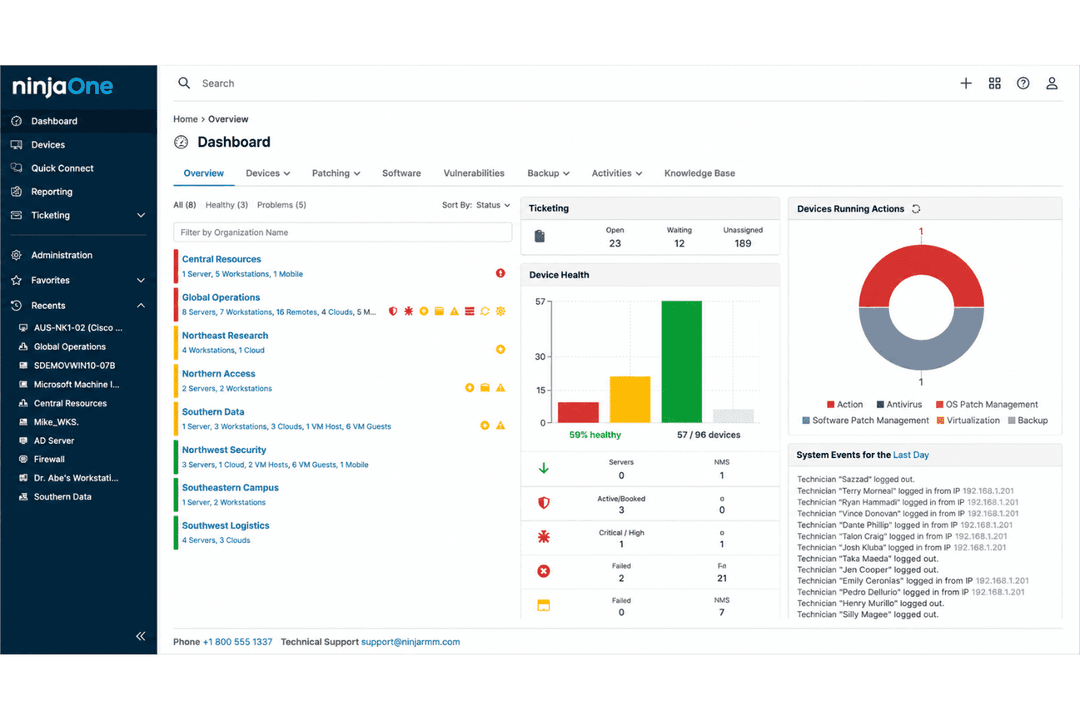
Task: Open the user profile icon
Action: 1052,83
